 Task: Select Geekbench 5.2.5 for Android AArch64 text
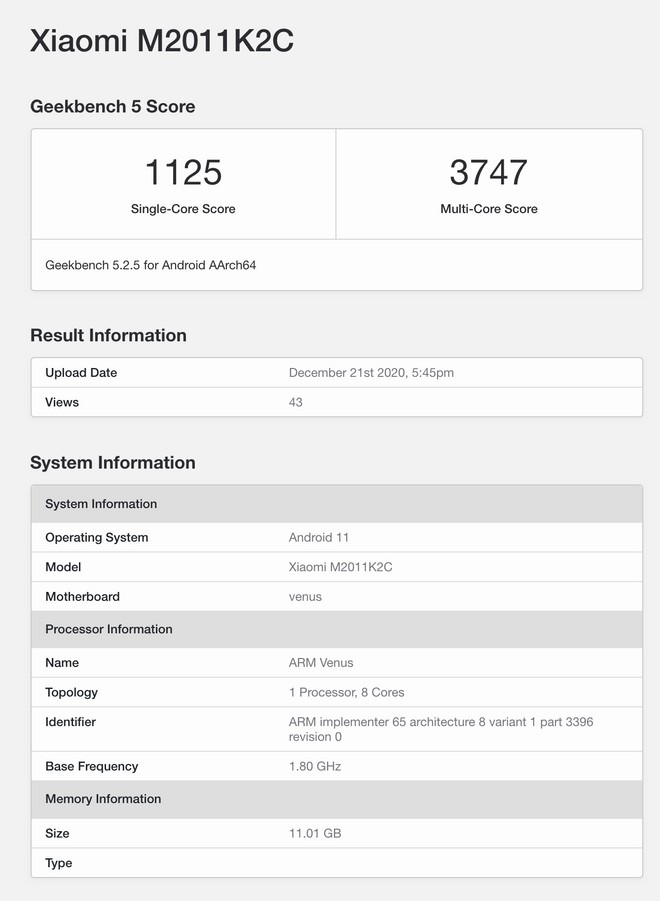pos(150,265)
